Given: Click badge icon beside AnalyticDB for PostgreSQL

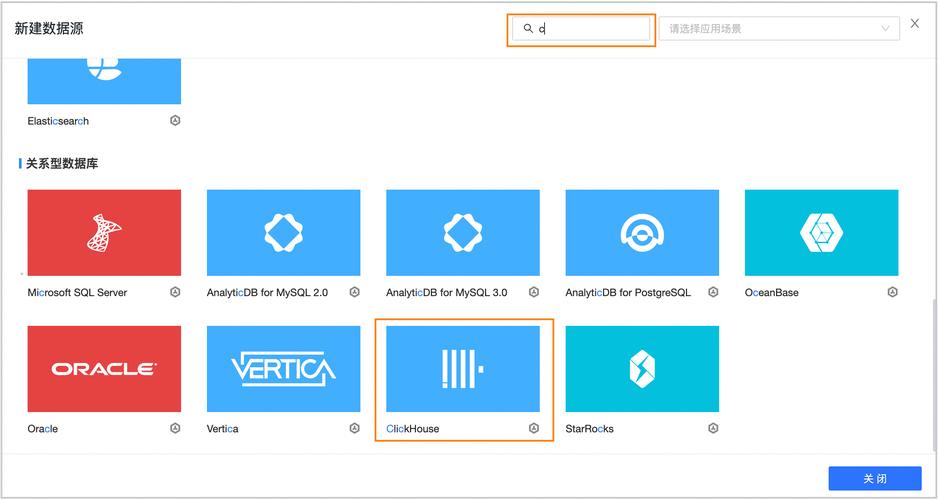Looking at the screenshot, I should (713, 292).
